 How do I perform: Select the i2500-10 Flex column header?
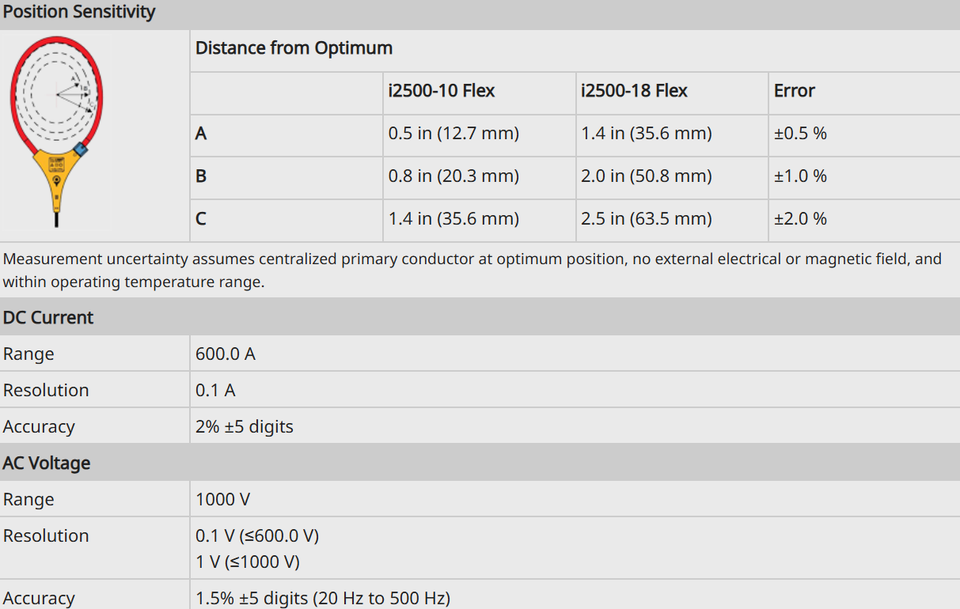click(441, 91)
